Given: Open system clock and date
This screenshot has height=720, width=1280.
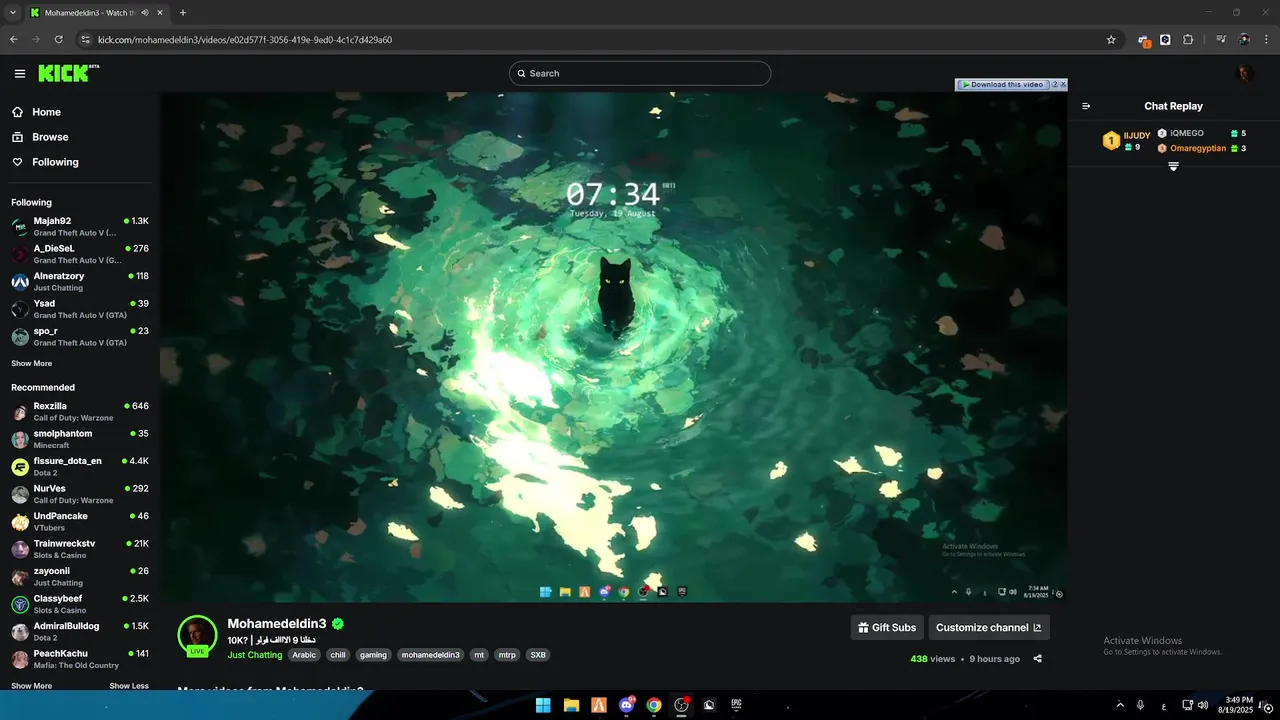Looking at the screenshot, I should pyautogui.click(x=1235, y=705).
